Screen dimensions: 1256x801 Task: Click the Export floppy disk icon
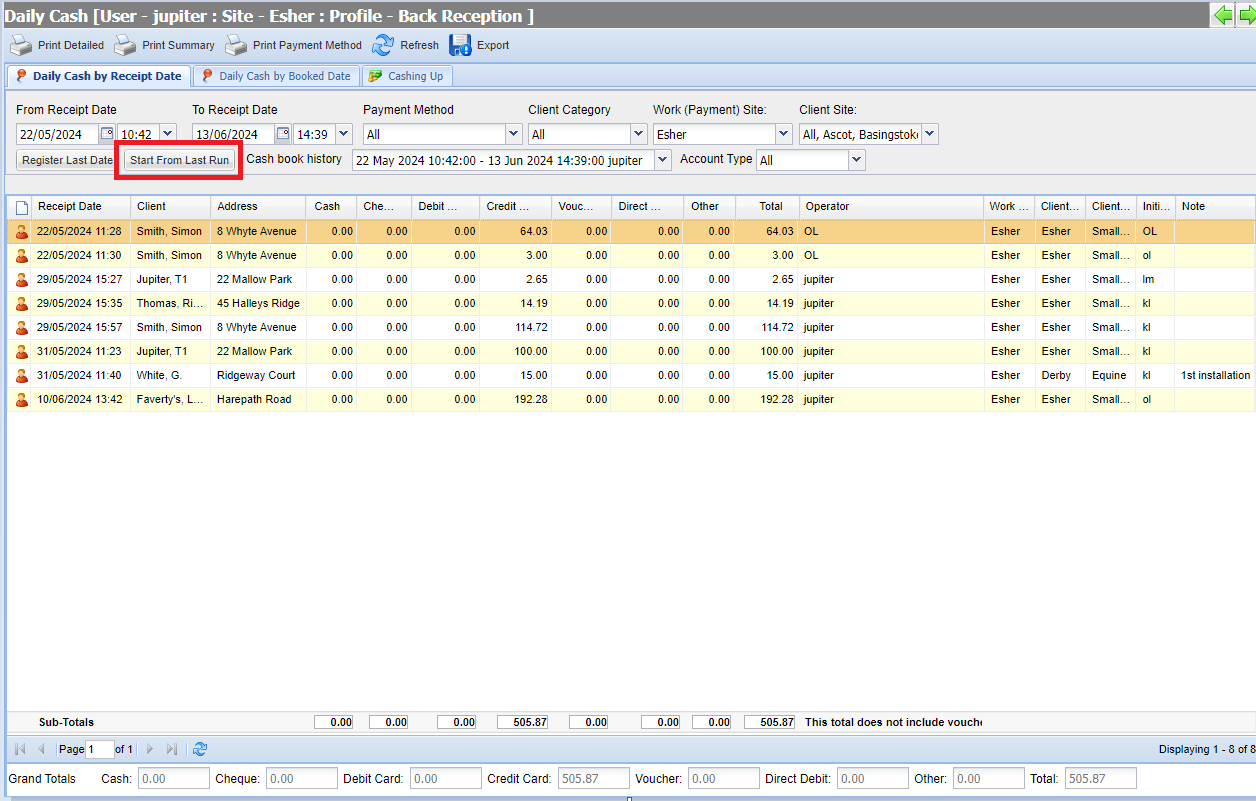(x=460, y=45)
